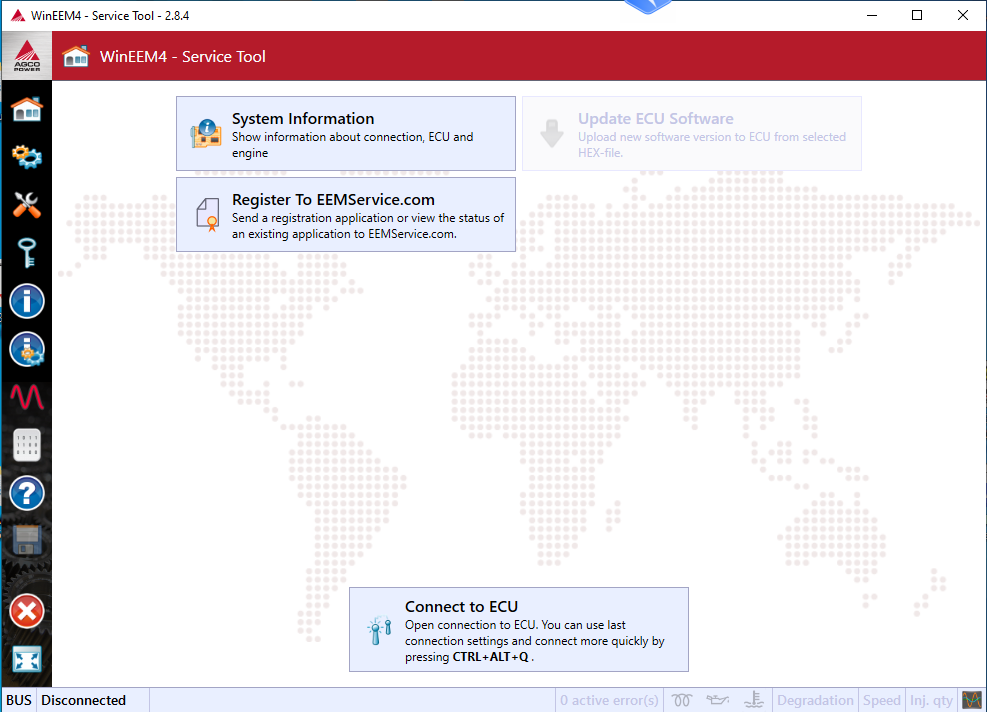Click the Degradation status indicator
This screenshot has height=712, width=987.
815,700
